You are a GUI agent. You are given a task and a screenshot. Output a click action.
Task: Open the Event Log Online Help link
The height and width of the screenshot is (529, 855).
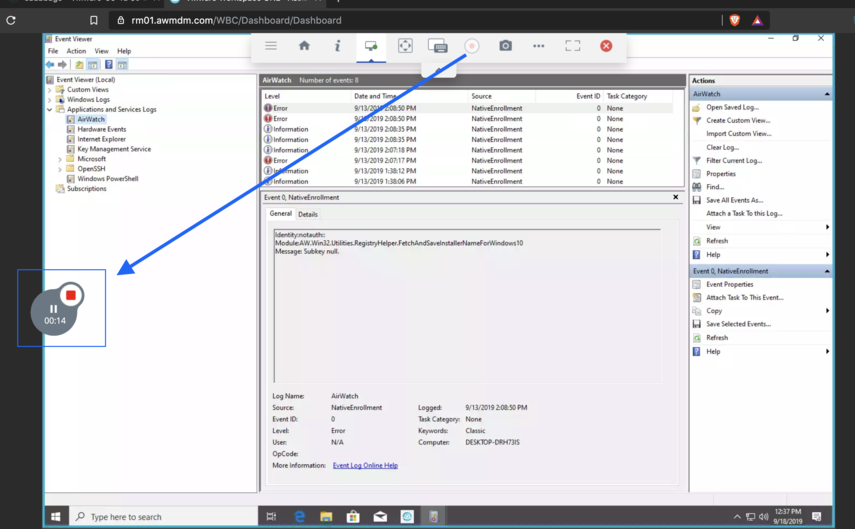(365, 465)
